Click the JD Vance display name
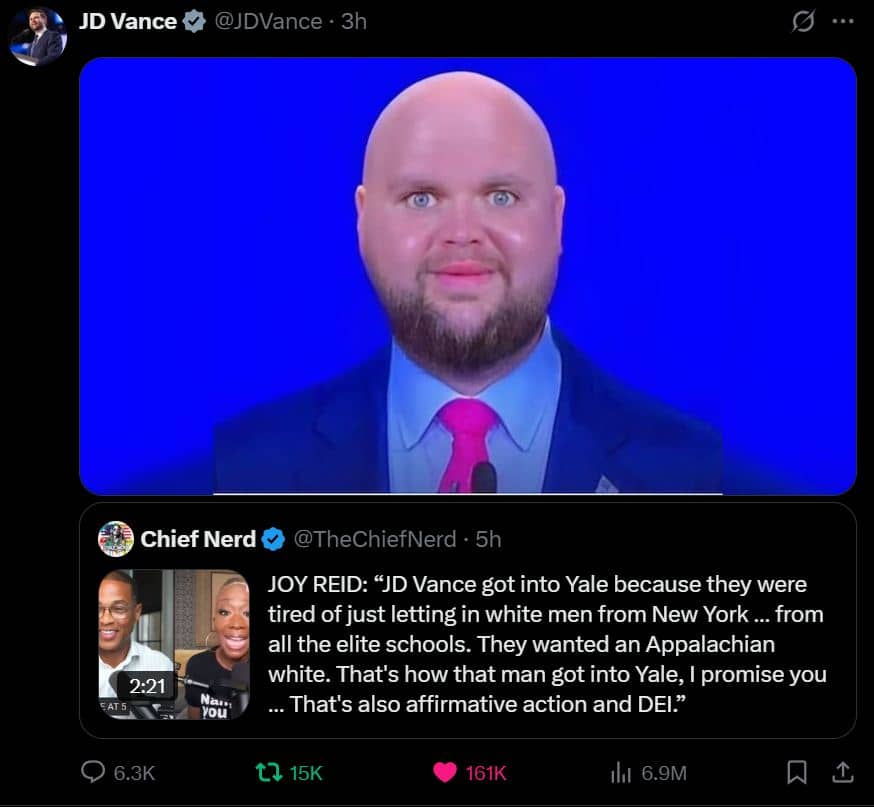 click(x=128, y=21)
